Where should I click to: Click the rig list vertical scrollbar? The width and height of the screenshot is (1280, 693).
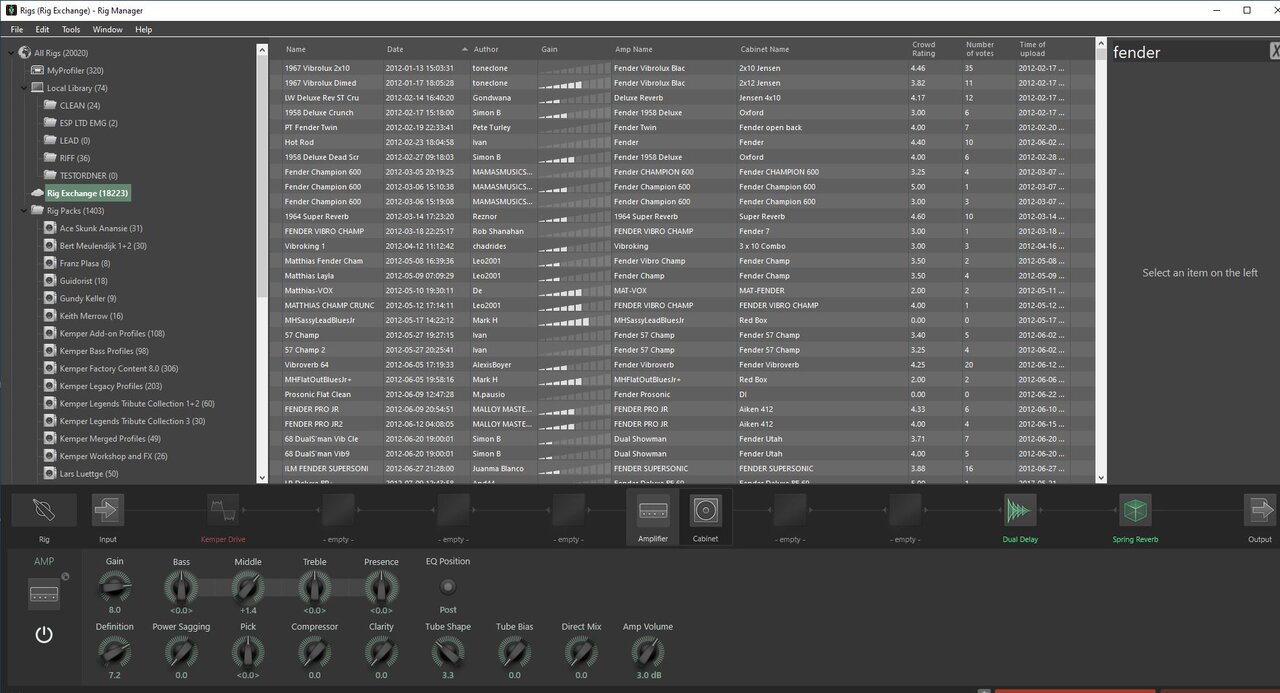[x=1101, y=261]
